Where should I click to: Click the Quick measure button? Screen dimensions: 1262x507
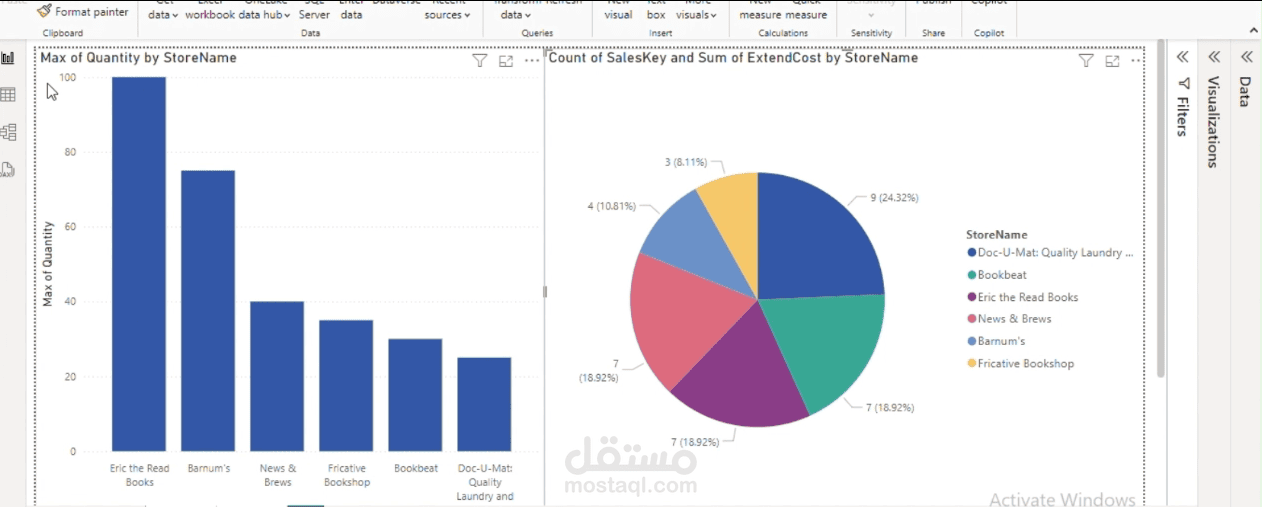pyautogui.click(x=806, y=11)
